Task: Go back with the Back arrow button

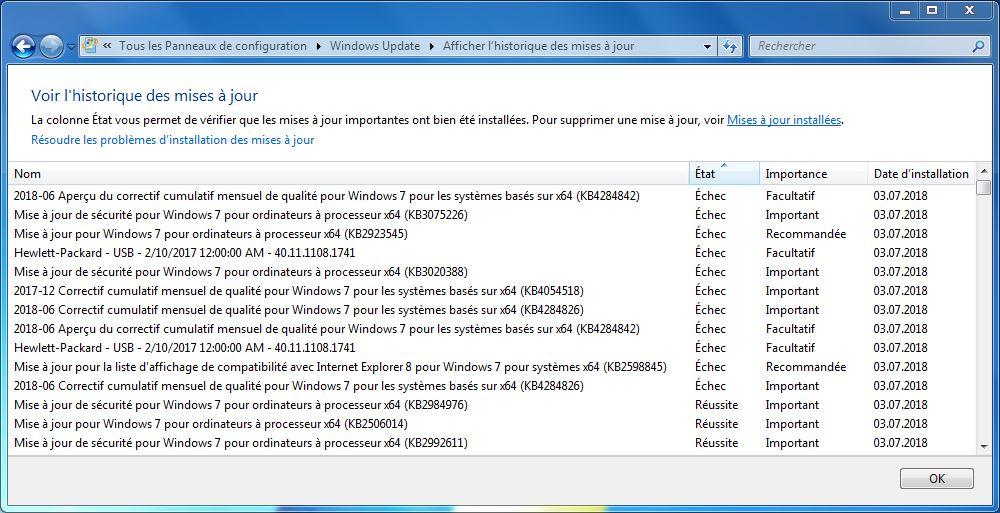Action: tap(23, 46)
